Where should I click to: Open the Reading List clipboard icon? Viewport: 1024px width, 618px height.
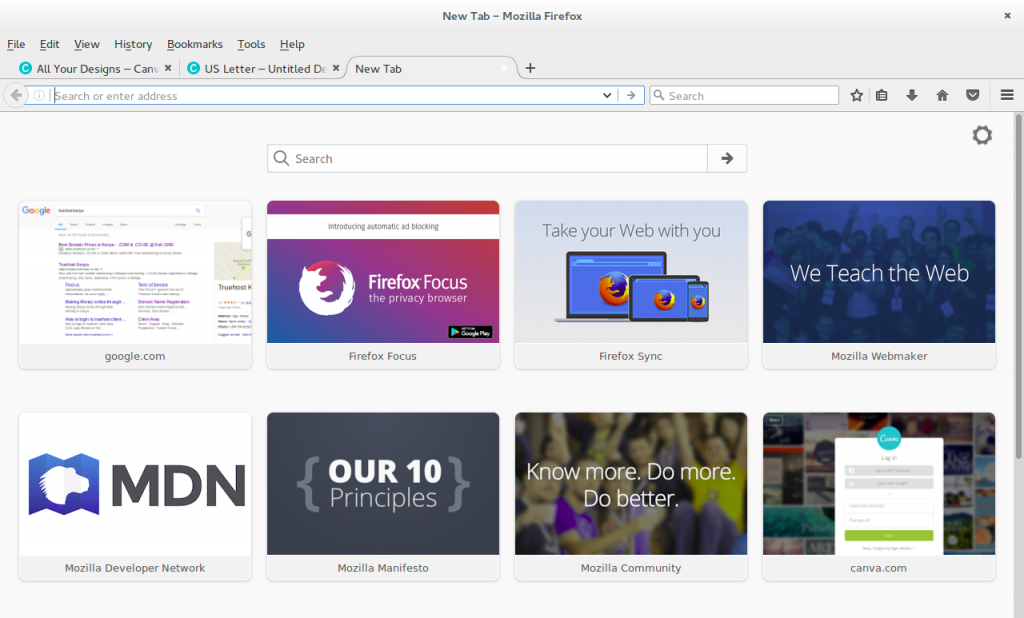(x=881, y=95)
